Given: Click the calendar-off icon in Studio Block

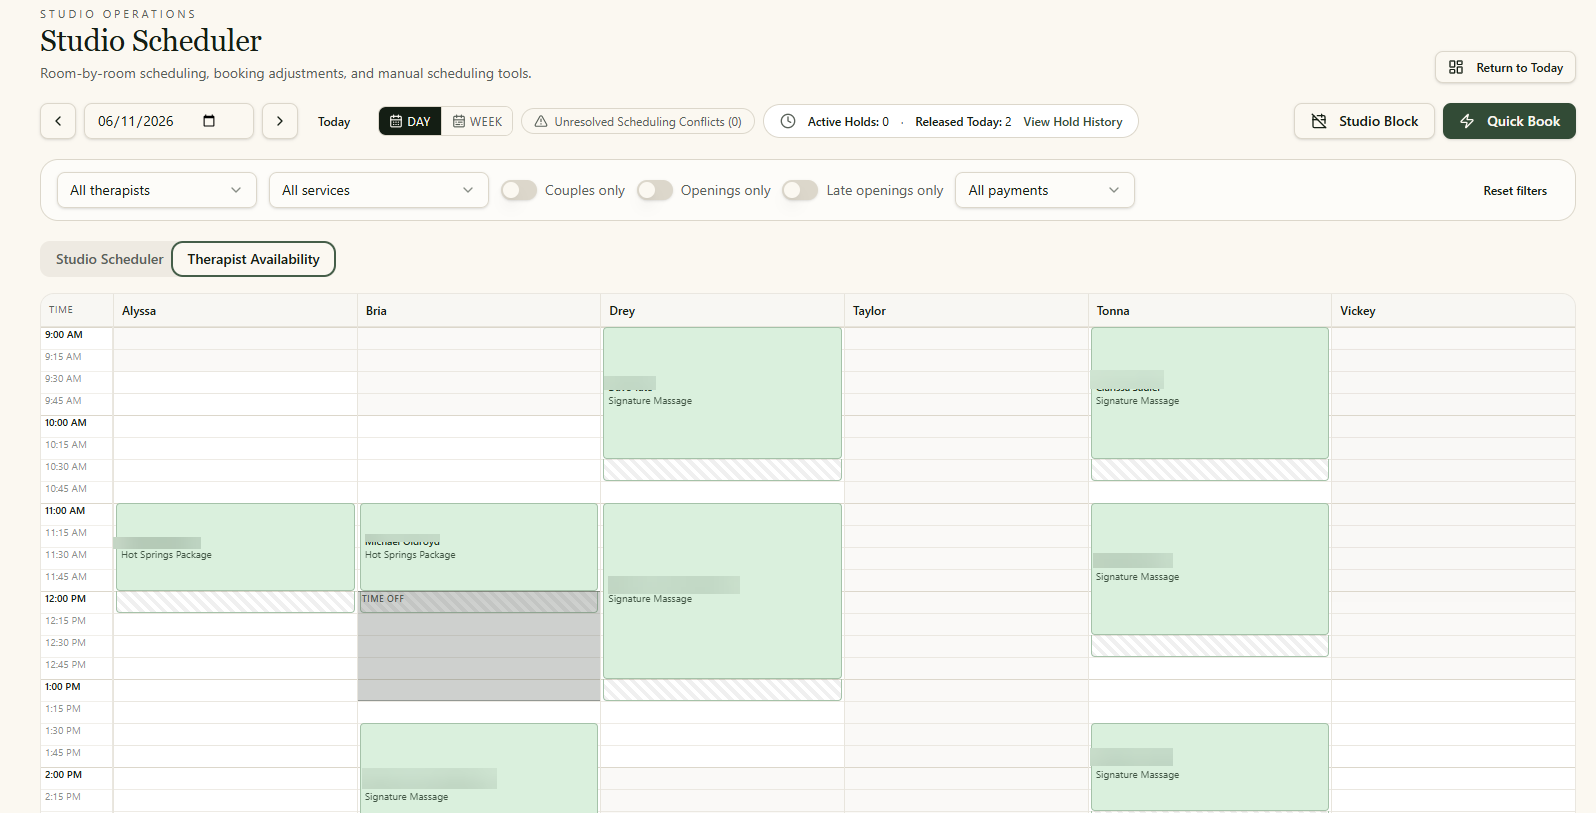Looking at the screenshot, I should [x=1319, y=121].
